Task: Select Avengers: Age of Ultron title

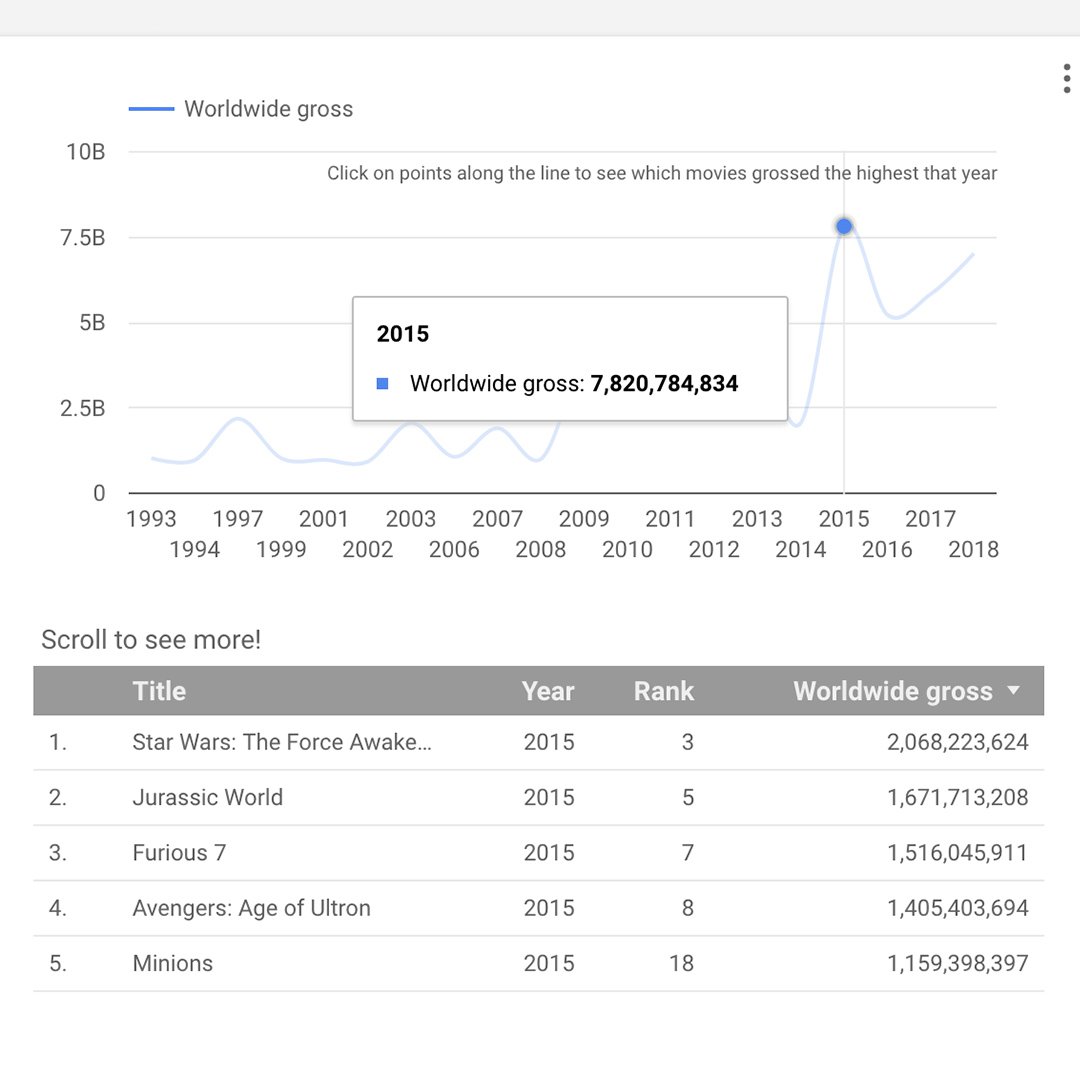Action: [251, 908]
